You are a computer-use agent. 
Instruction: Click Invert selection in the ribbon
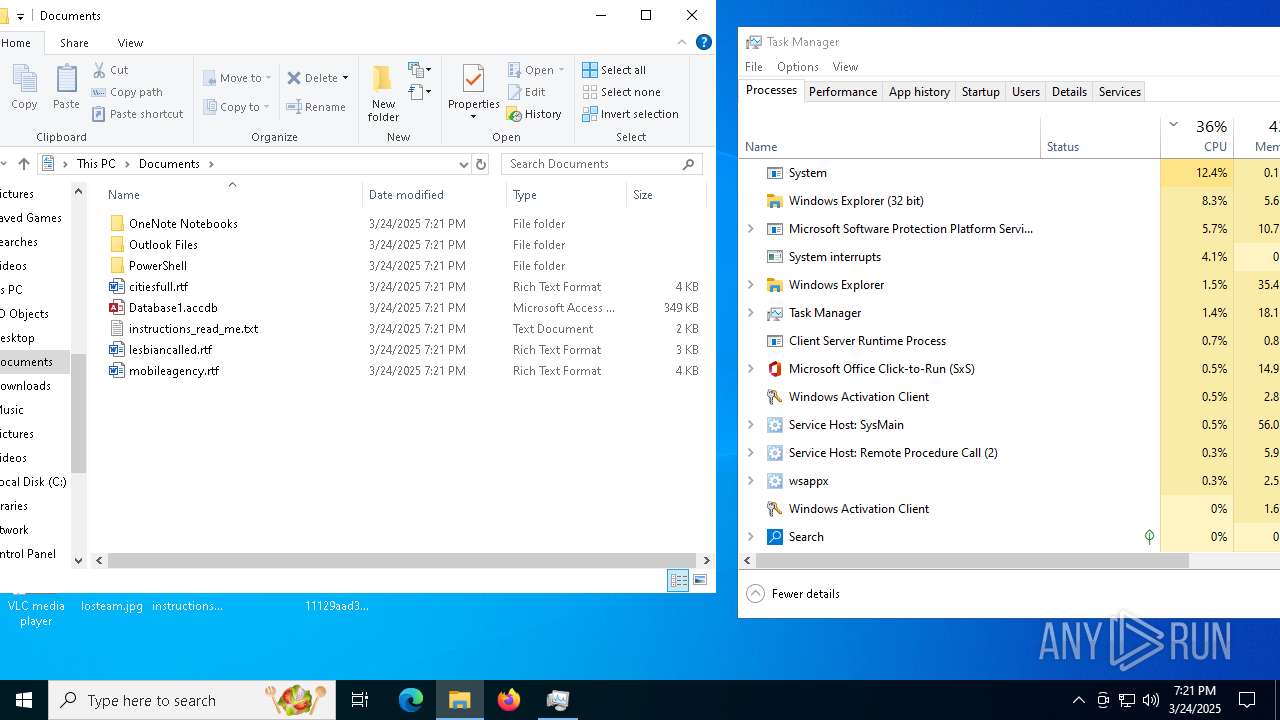pos(630,114)
